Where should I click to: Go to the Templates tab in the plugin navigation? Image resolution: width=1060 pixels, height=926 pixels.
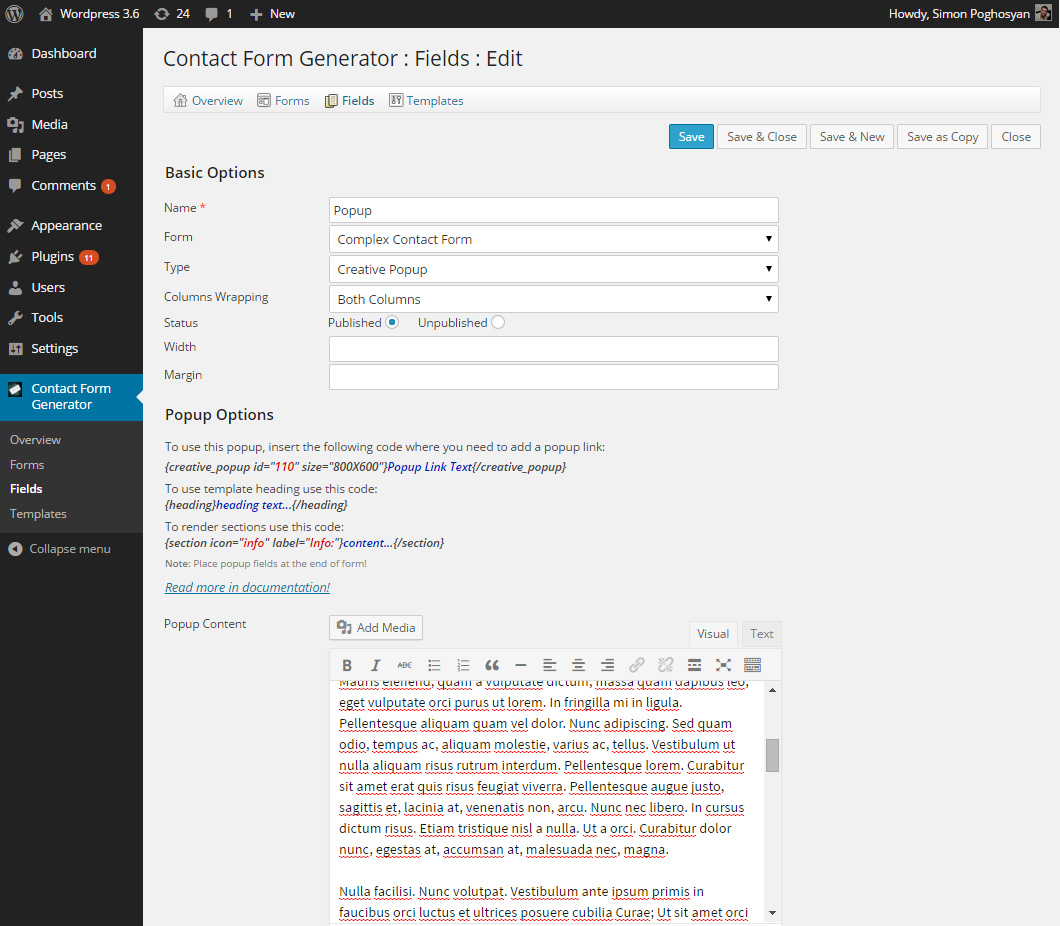[427, 101]
